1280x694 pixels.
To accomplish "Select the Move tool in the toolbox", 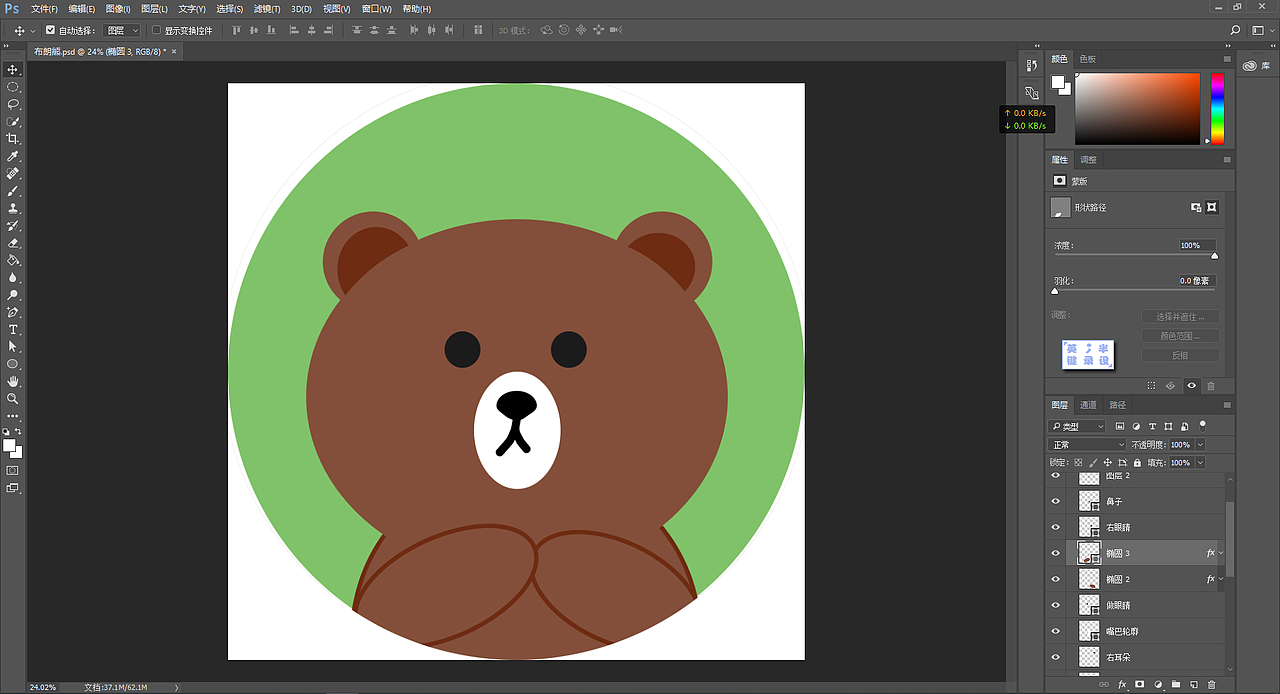I will 13,69.
